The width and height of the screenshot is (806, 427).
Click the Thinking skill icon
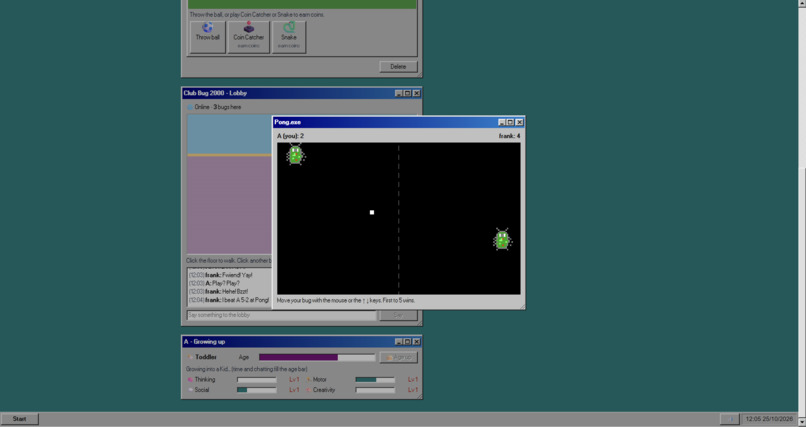[190, 380]
